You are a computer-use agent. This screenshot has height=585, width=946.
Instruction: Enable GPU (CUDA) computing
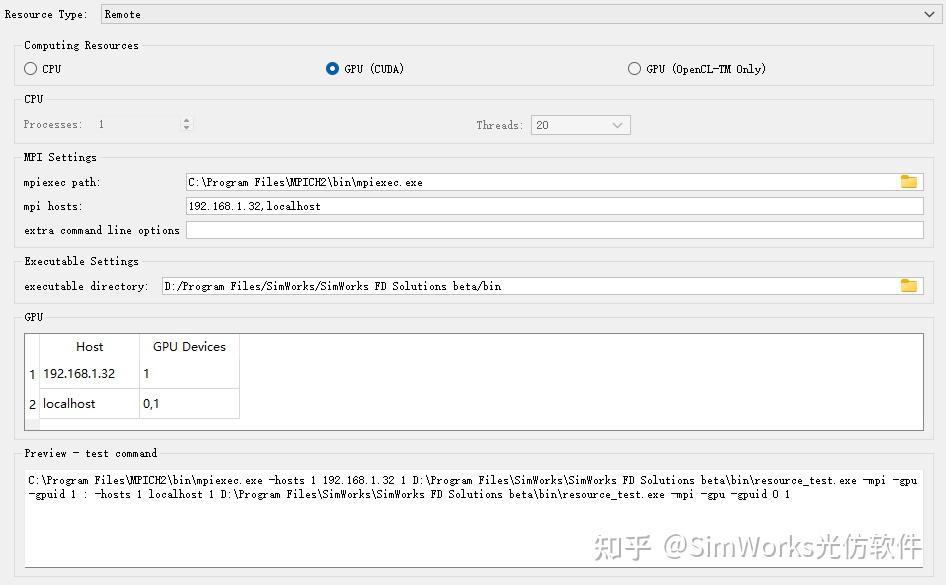[331, 68]
